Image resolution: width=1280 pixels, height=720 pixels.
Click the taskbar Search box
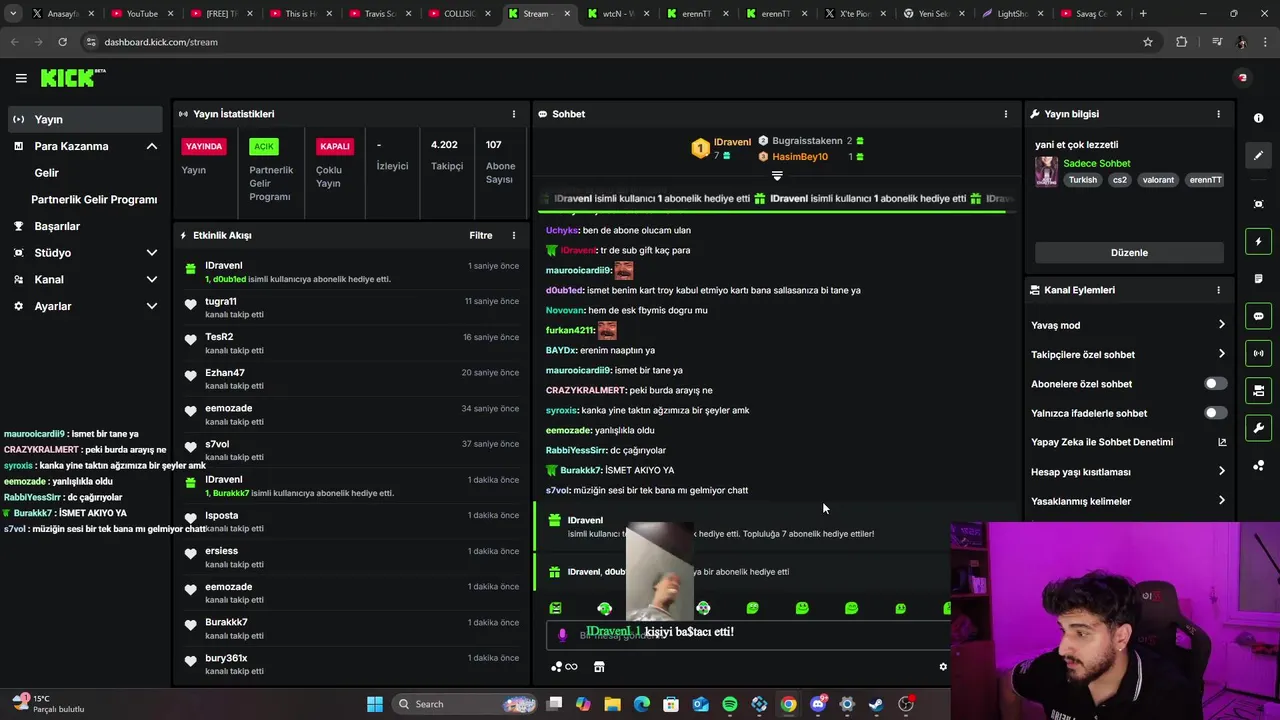tap(465, 704)
